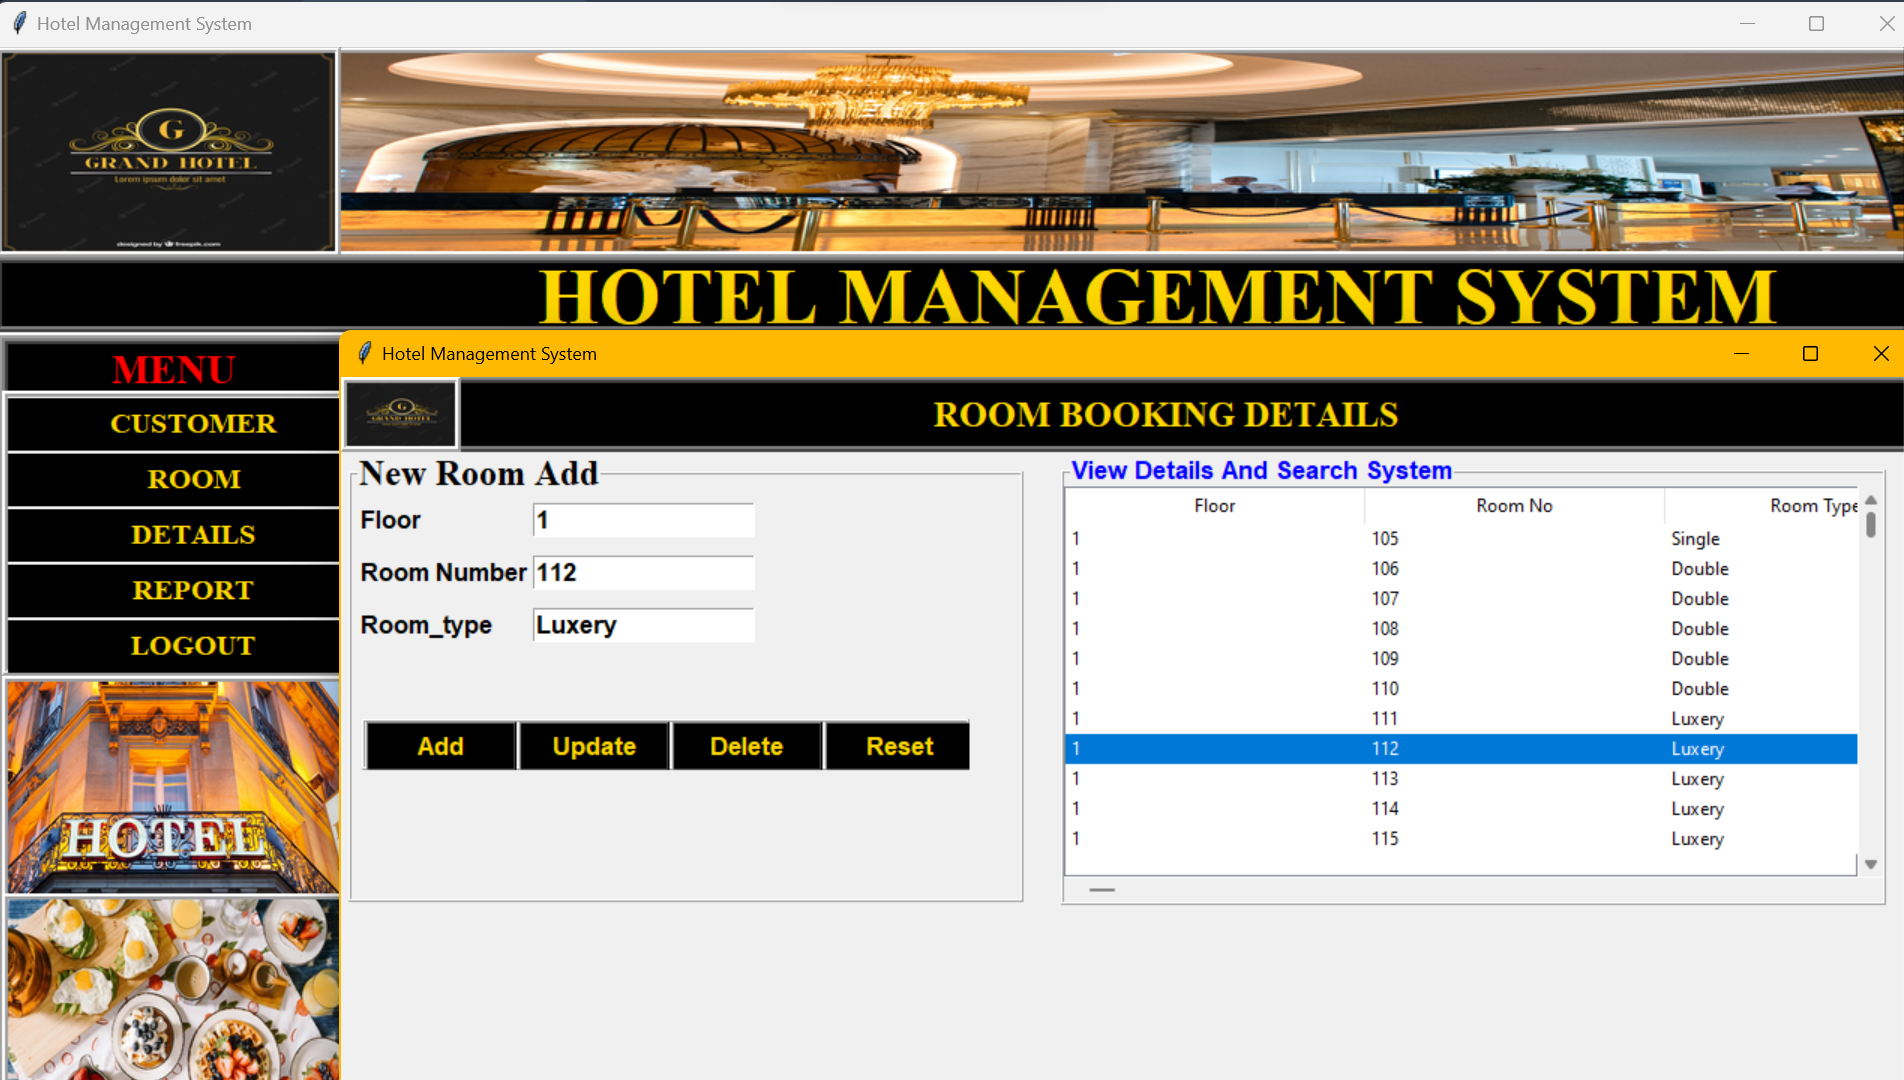
Task: Click the Update button
Action: (x=594, y=746)
